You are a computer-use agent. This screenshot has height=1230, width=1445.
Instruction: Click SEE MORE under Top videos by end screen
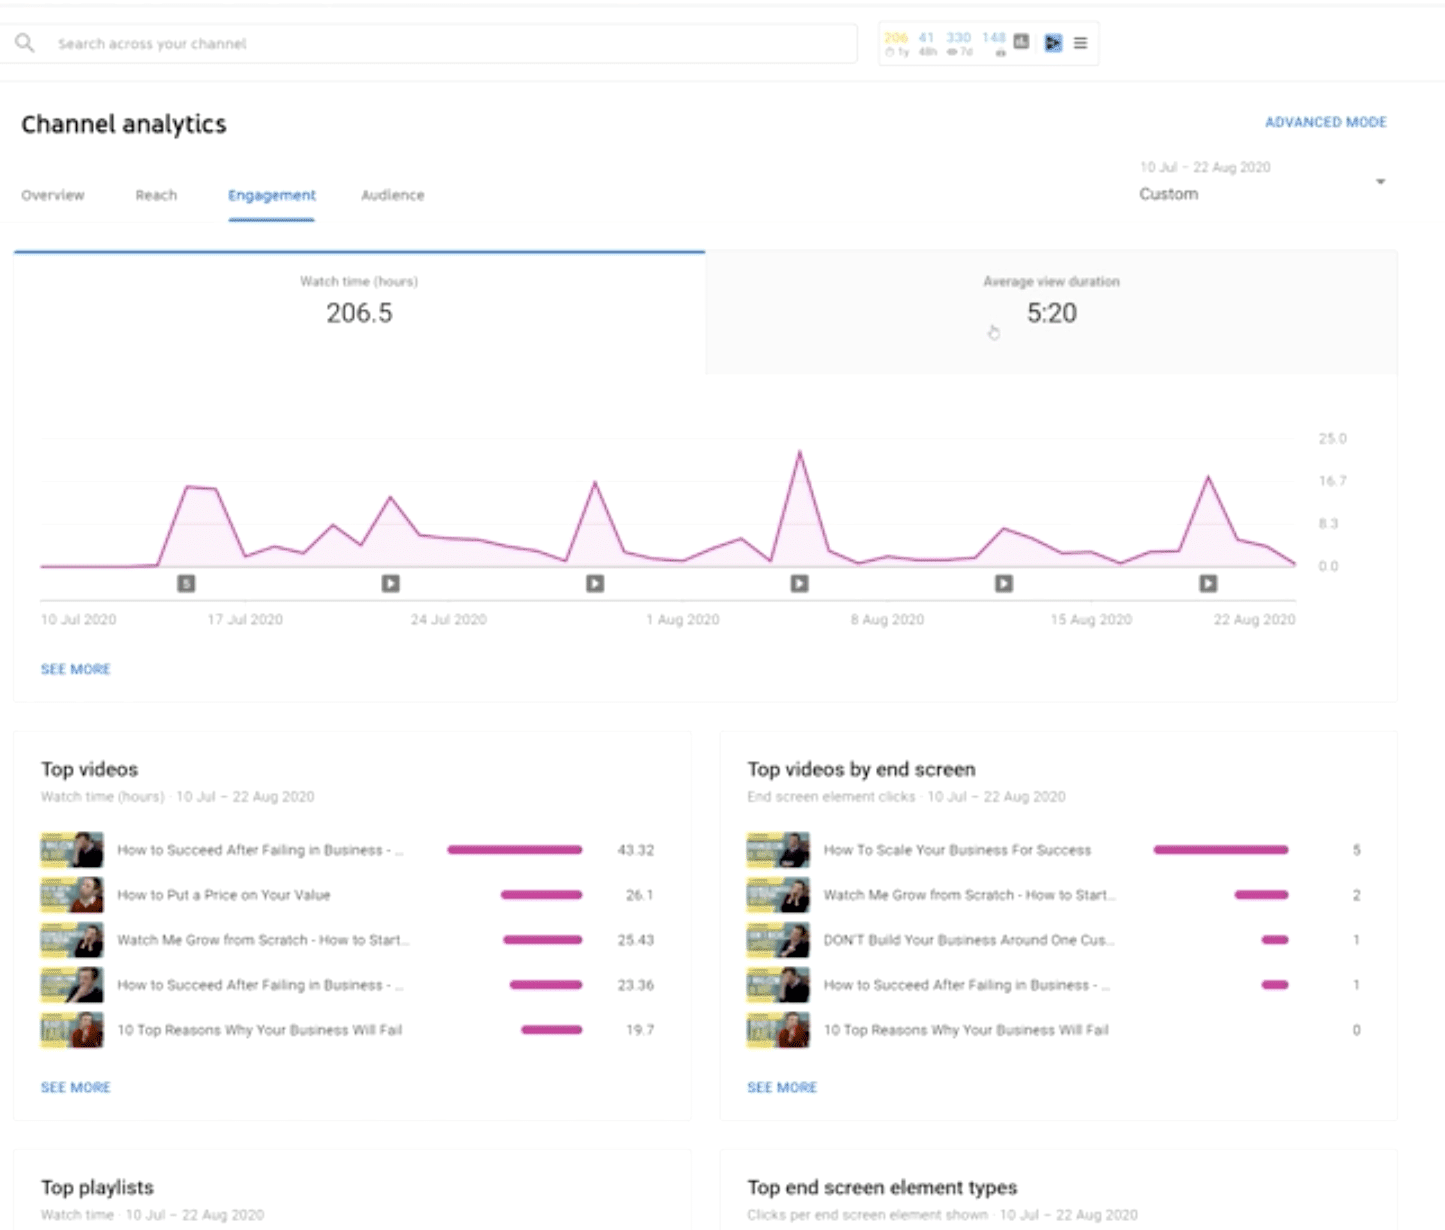point(782,1087)
